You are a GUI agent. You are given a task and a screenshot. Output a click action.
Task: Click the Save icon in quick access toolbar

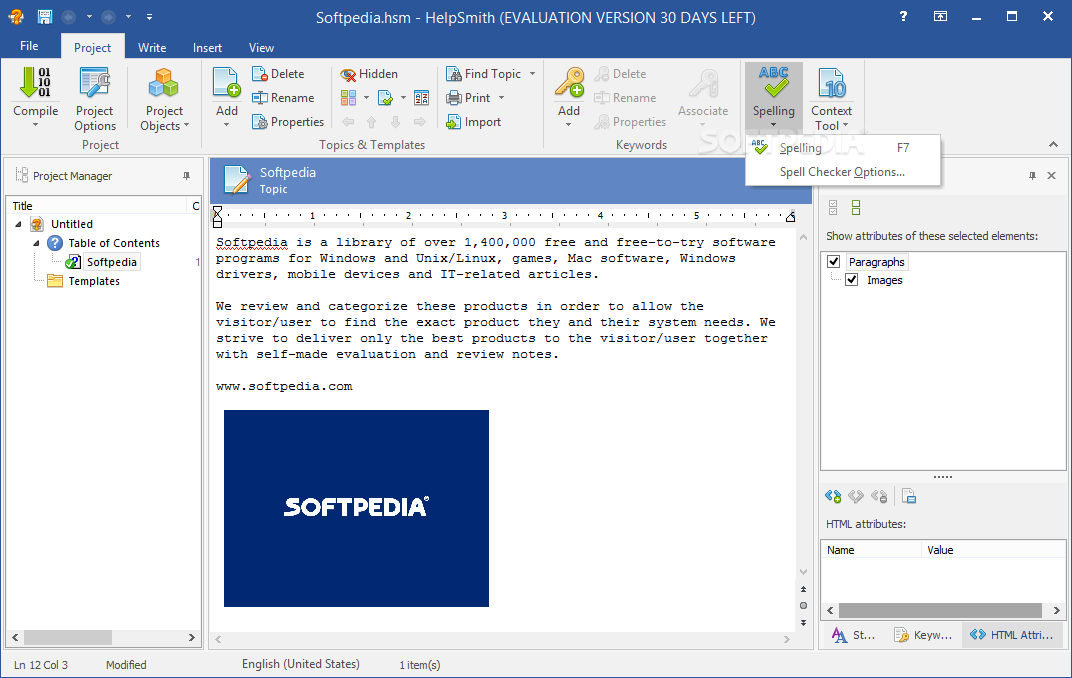(x=44, y=16)
